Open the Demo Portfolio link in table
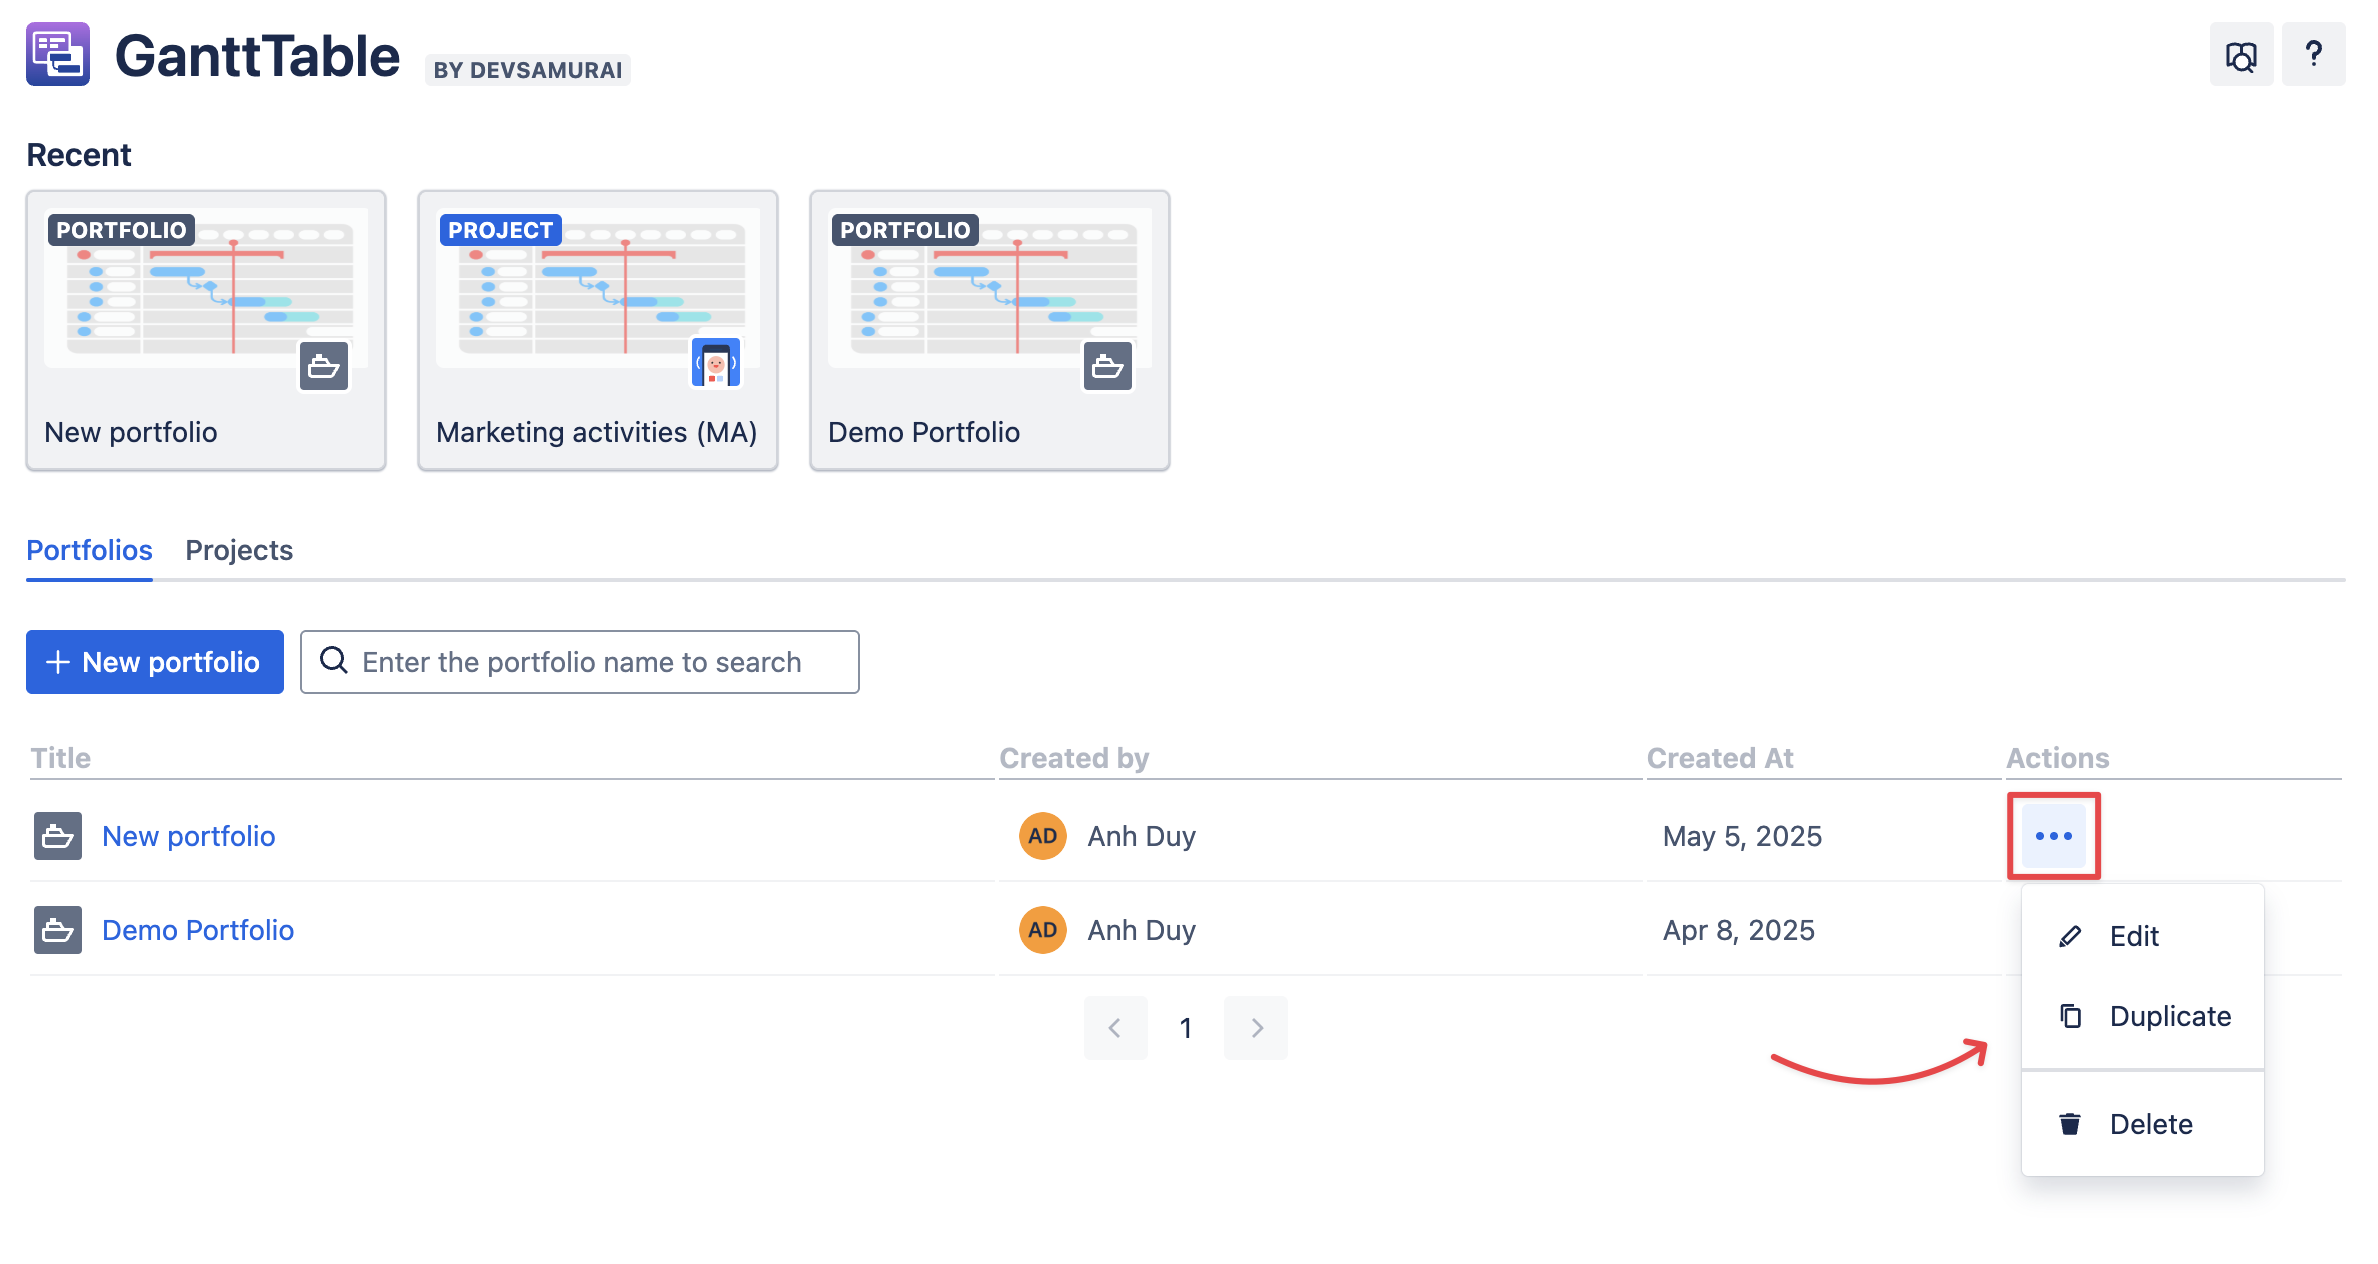This screenshot has height=1264, width=2378. pos(198,930)
